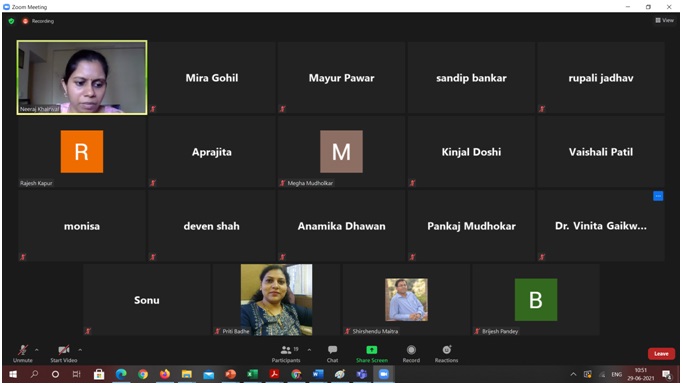682x385 pixels.
Task: Expand video options arrow next to Start Video
Action: 80,350
